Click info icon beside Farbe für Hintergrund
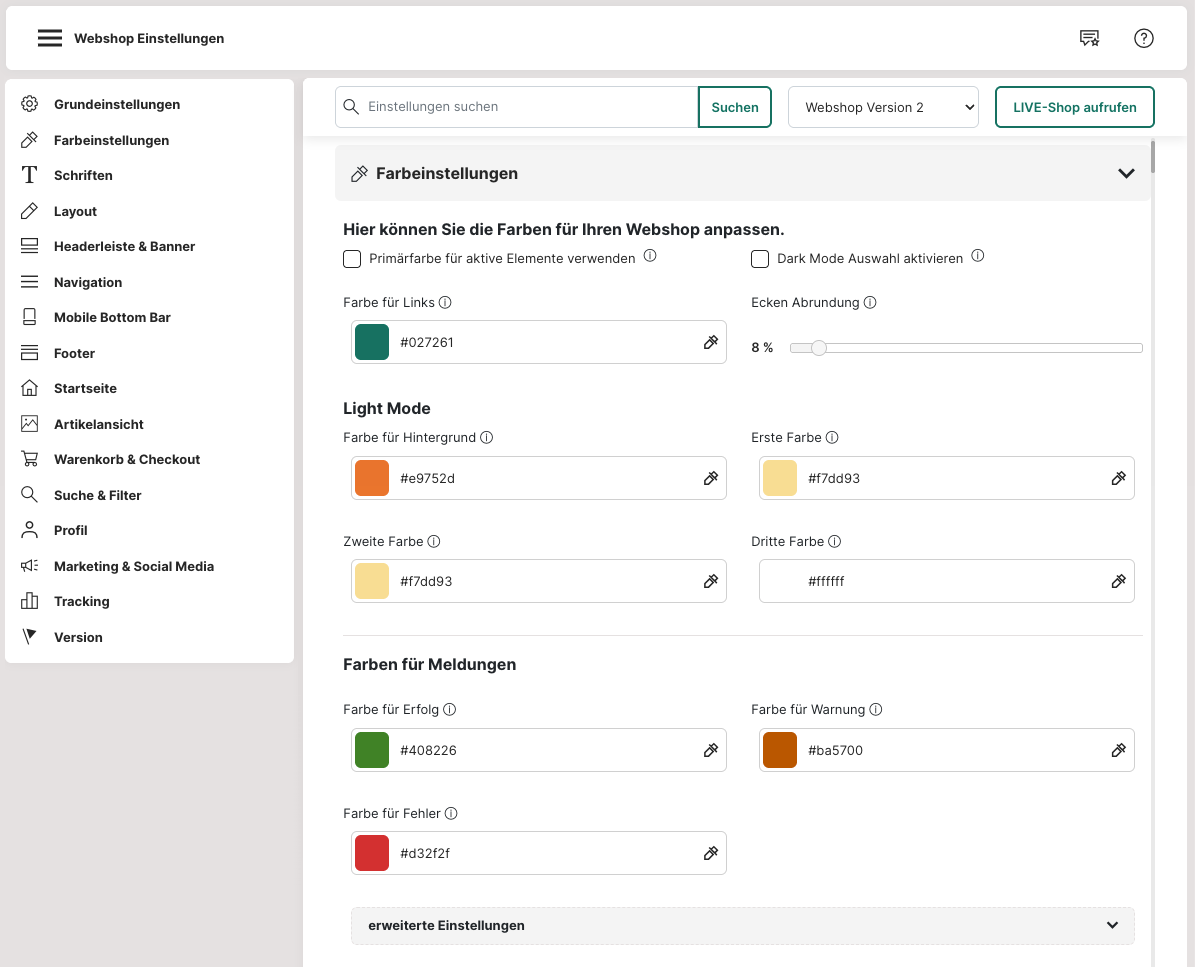The width and height of the screenshot is (1195, 967). point(487,437)
